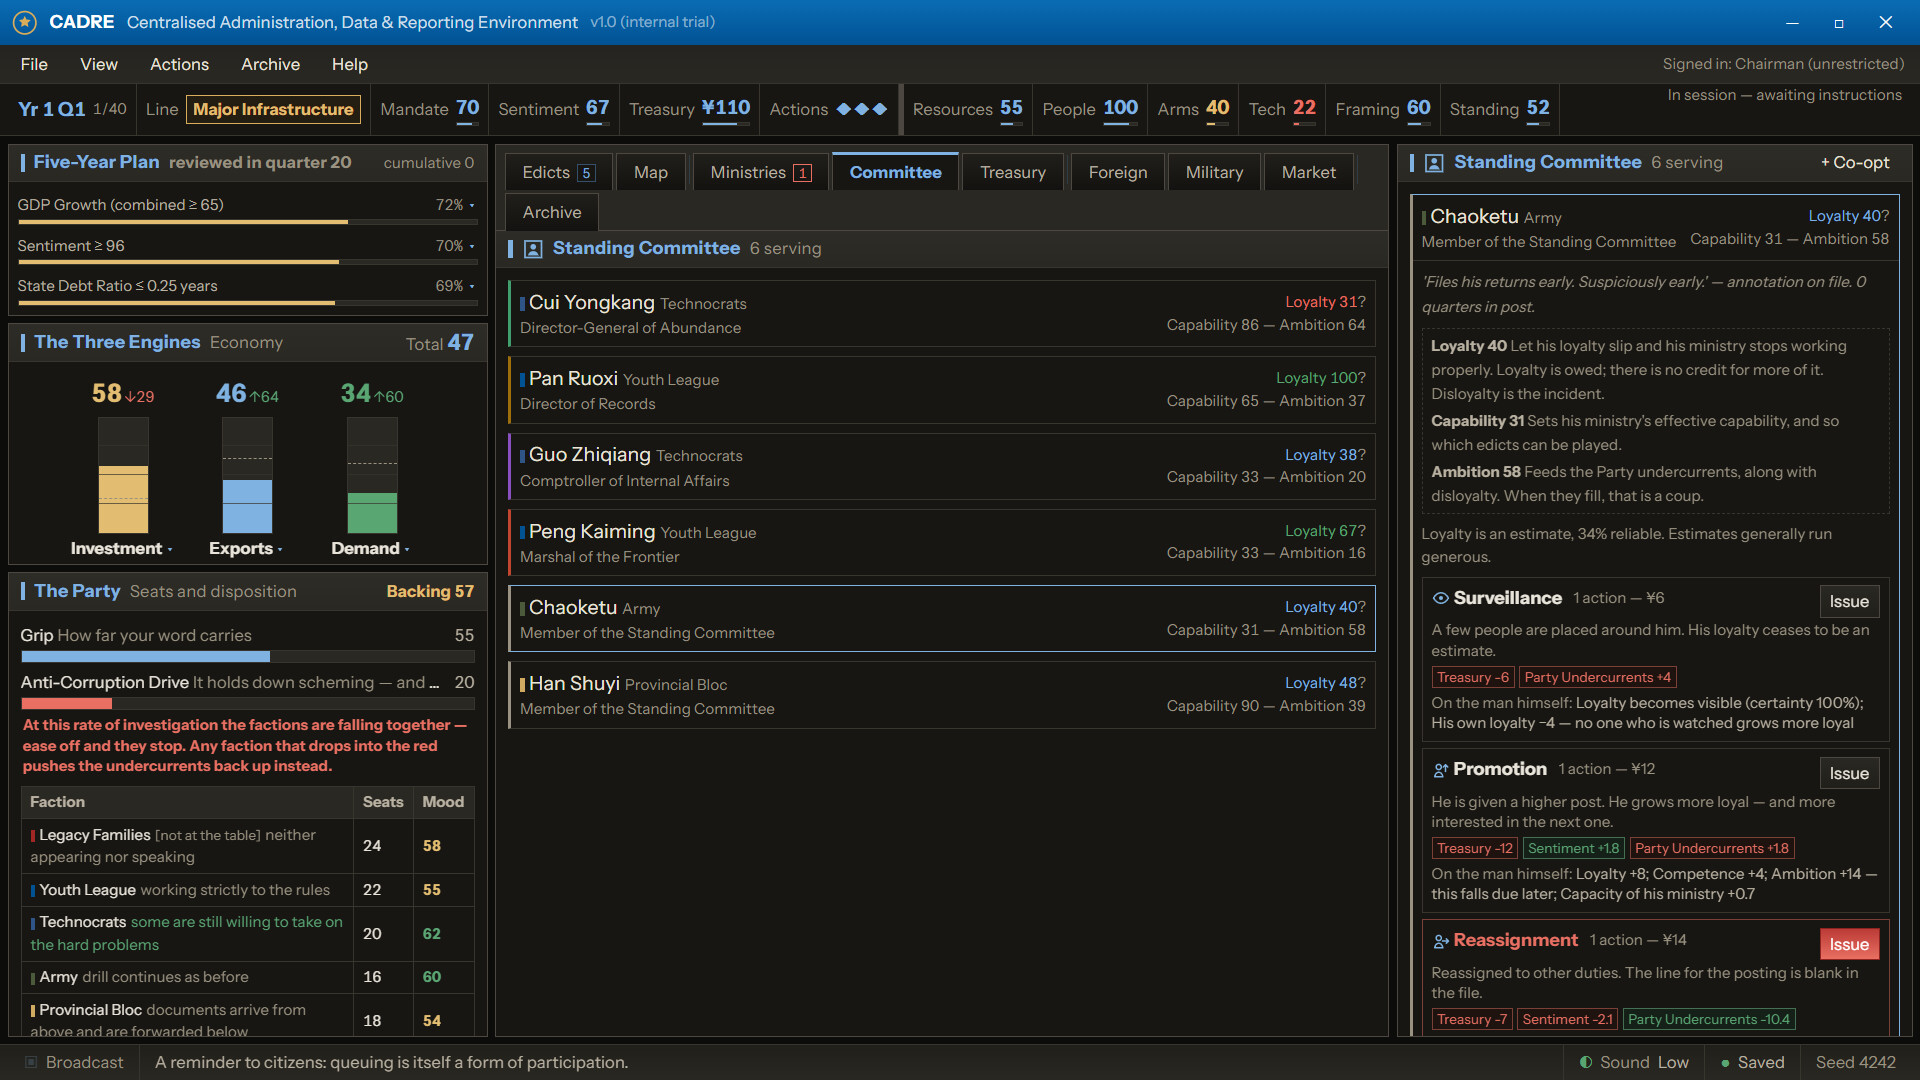Select Peng Kaiming committee row
This screenshot has height=1080, width=1920.
942,543
